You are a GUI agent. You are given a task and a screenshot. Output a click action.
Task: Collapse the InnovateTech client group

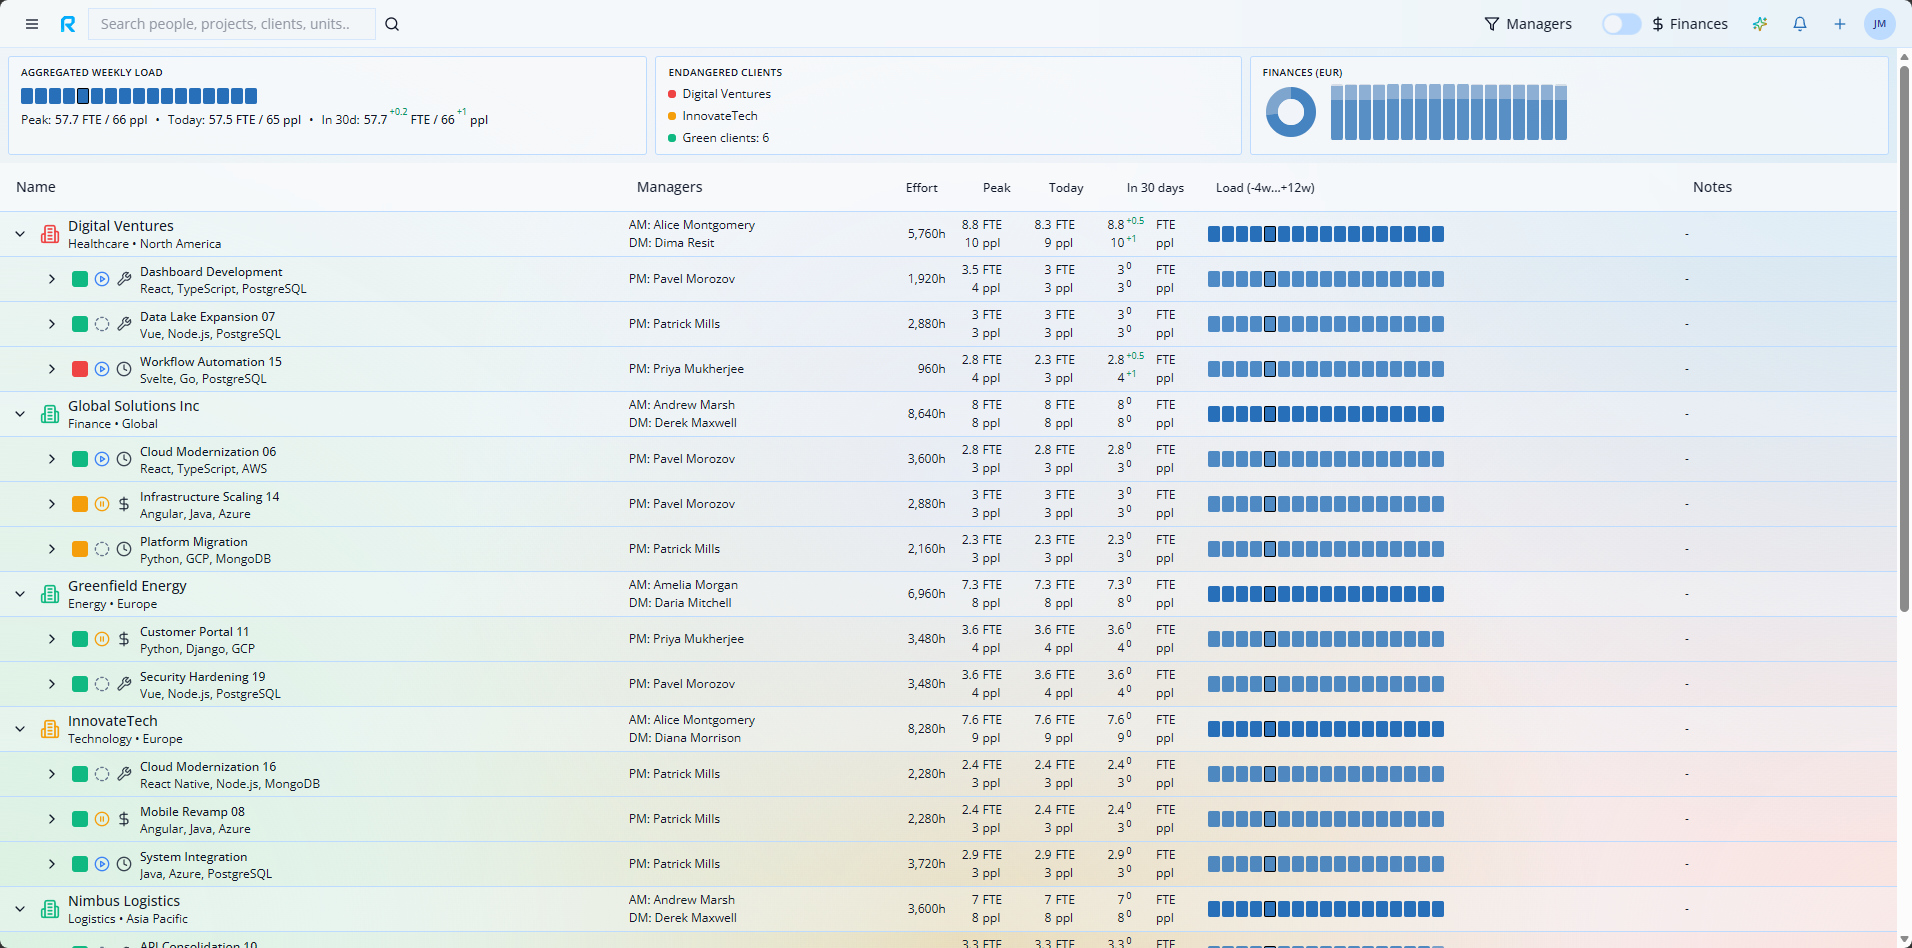pyautogui.click(x=19, y=728)
